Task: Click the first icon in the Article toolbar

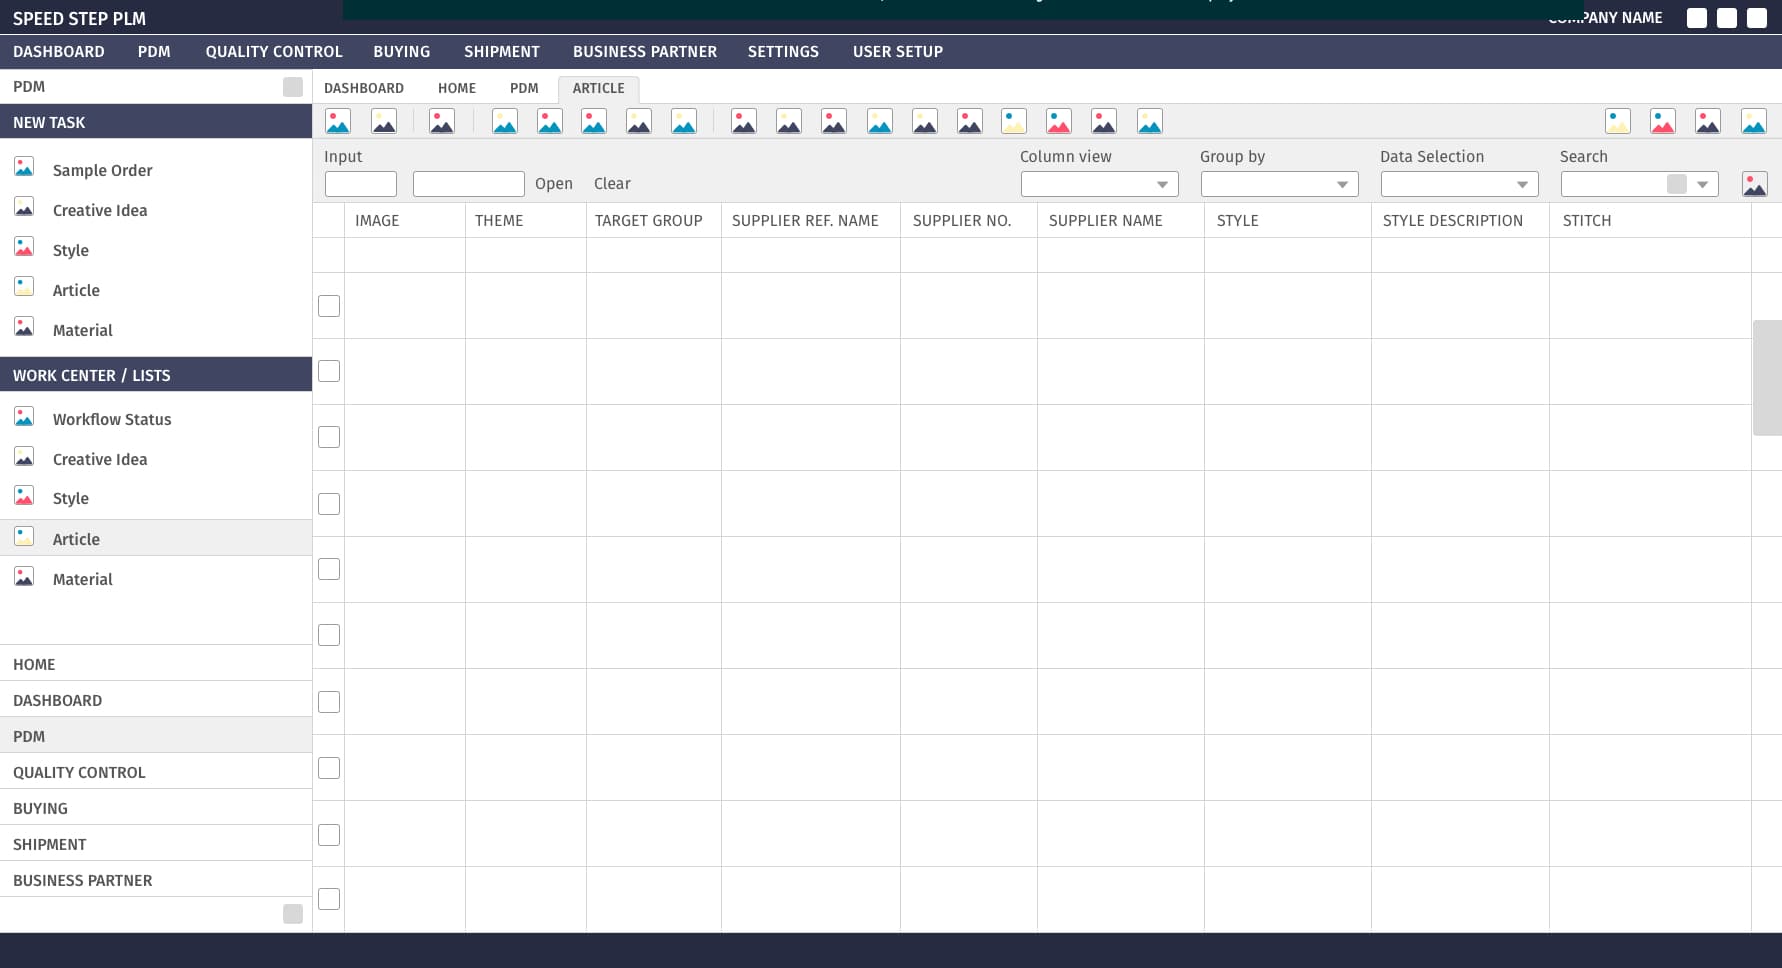Action: (338, 122)
